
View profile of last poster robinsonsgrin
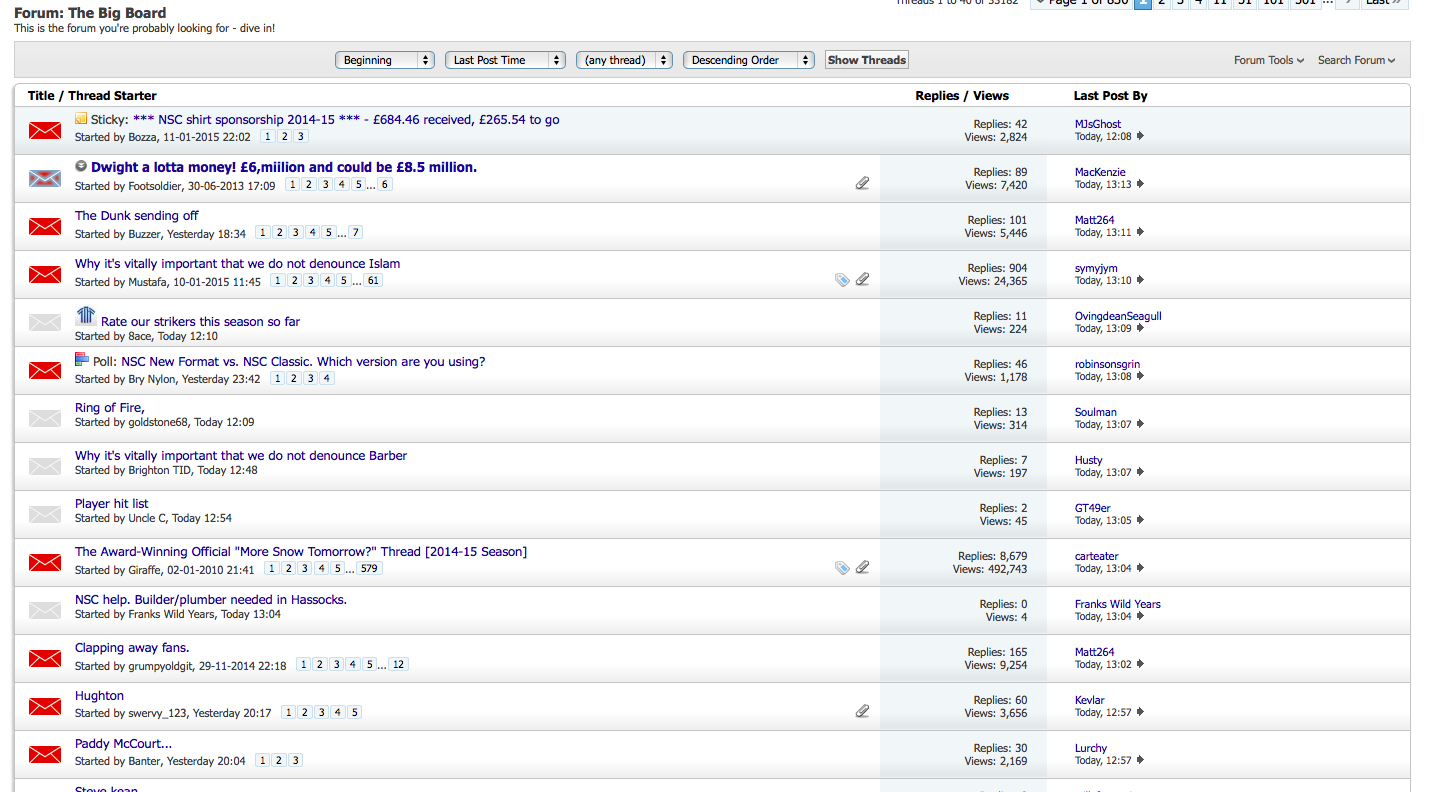point(1107,364)
